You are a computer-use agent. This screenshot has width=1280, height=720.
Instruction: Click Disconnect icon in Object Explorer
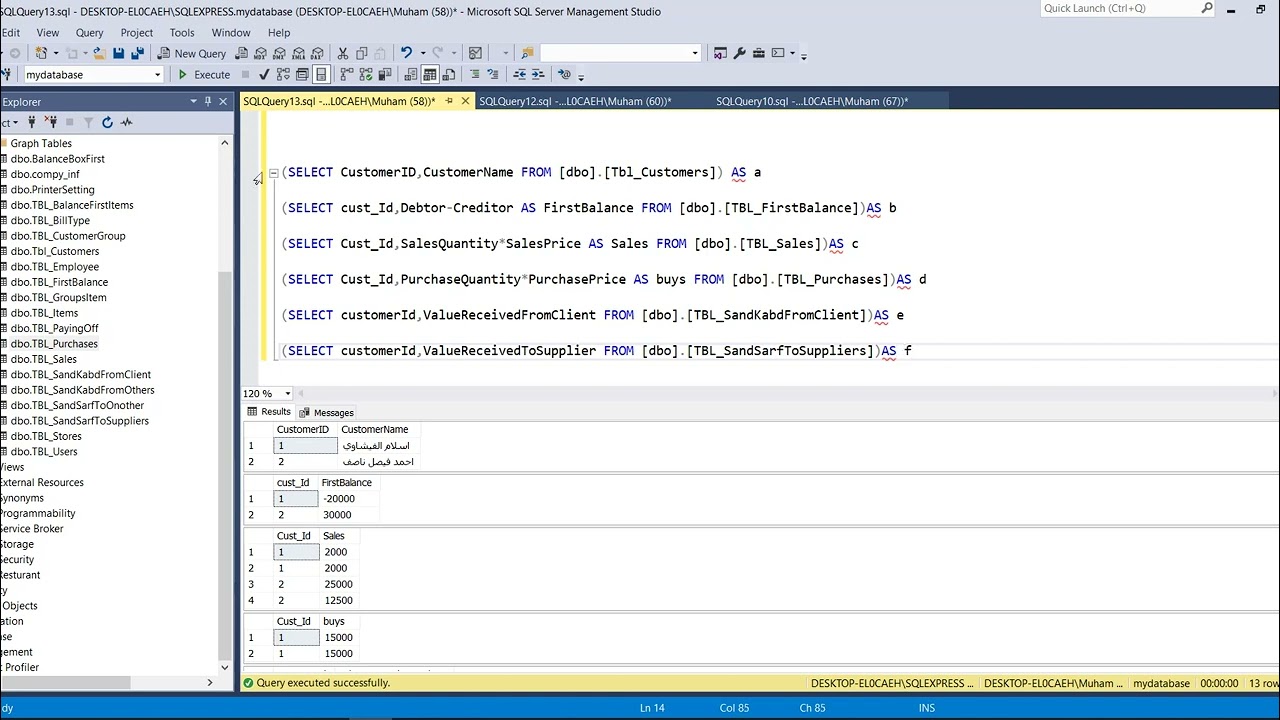tap(51, 122)
